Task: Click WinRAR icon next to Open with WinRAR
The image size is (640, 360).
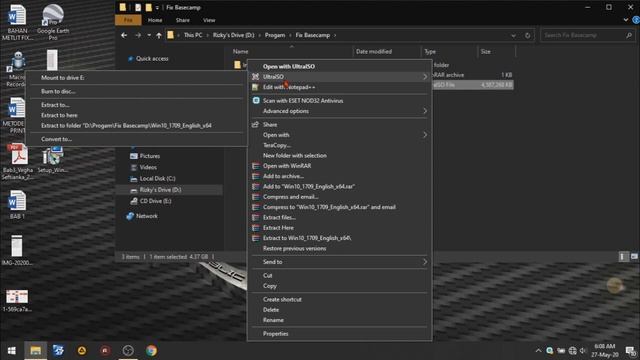Action: (256, 166)
